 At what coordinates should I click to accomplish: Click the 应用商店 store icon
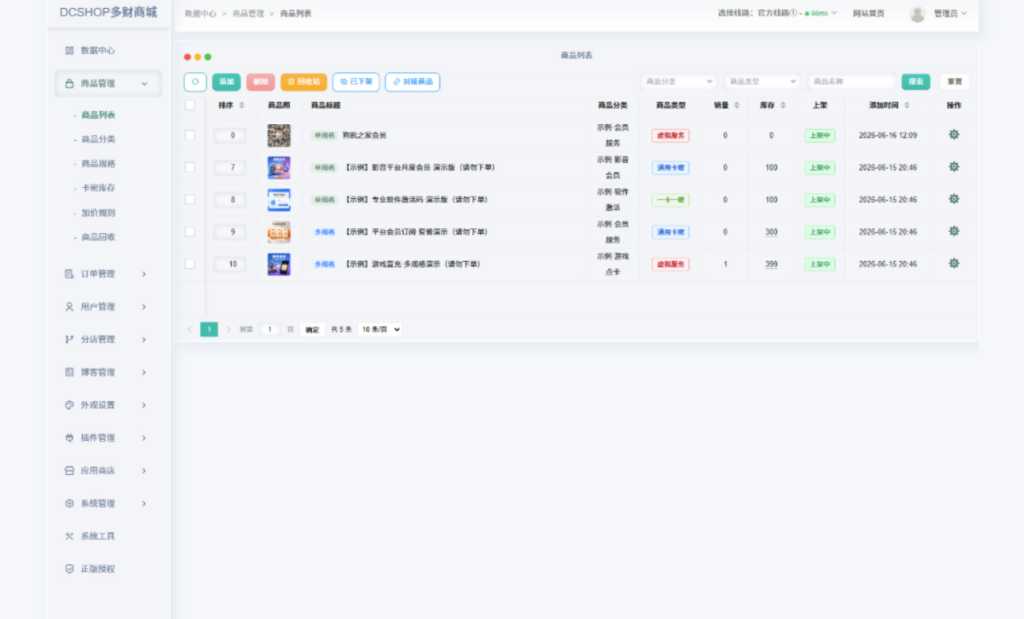pos(69,470)
